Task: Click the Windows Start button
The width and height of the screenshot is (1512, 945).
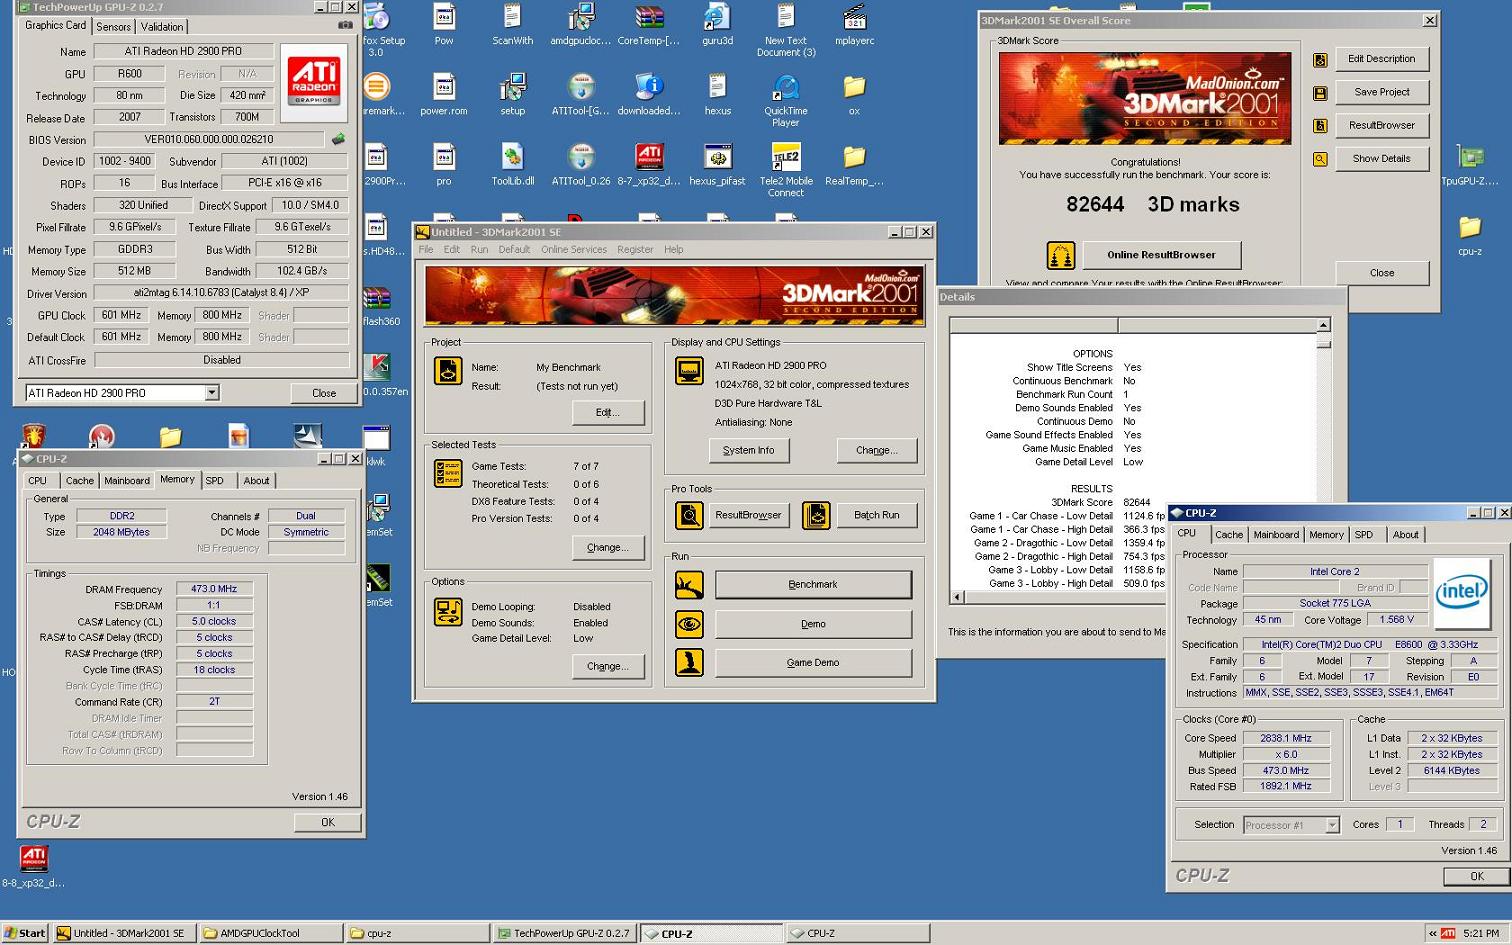Action: [x=24, y=933]
